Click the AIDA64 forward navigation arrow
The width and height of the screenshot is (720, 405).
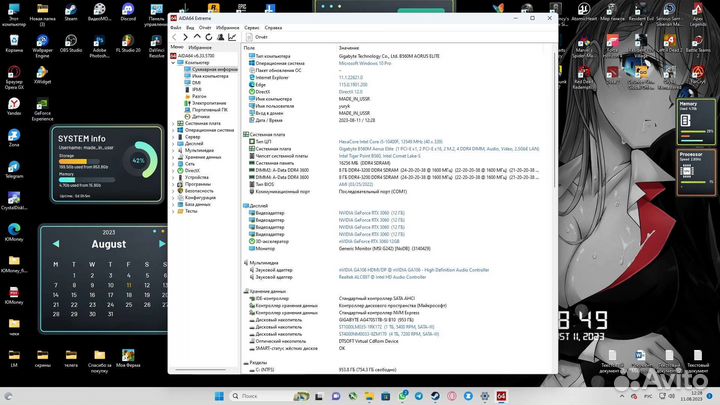186,37
